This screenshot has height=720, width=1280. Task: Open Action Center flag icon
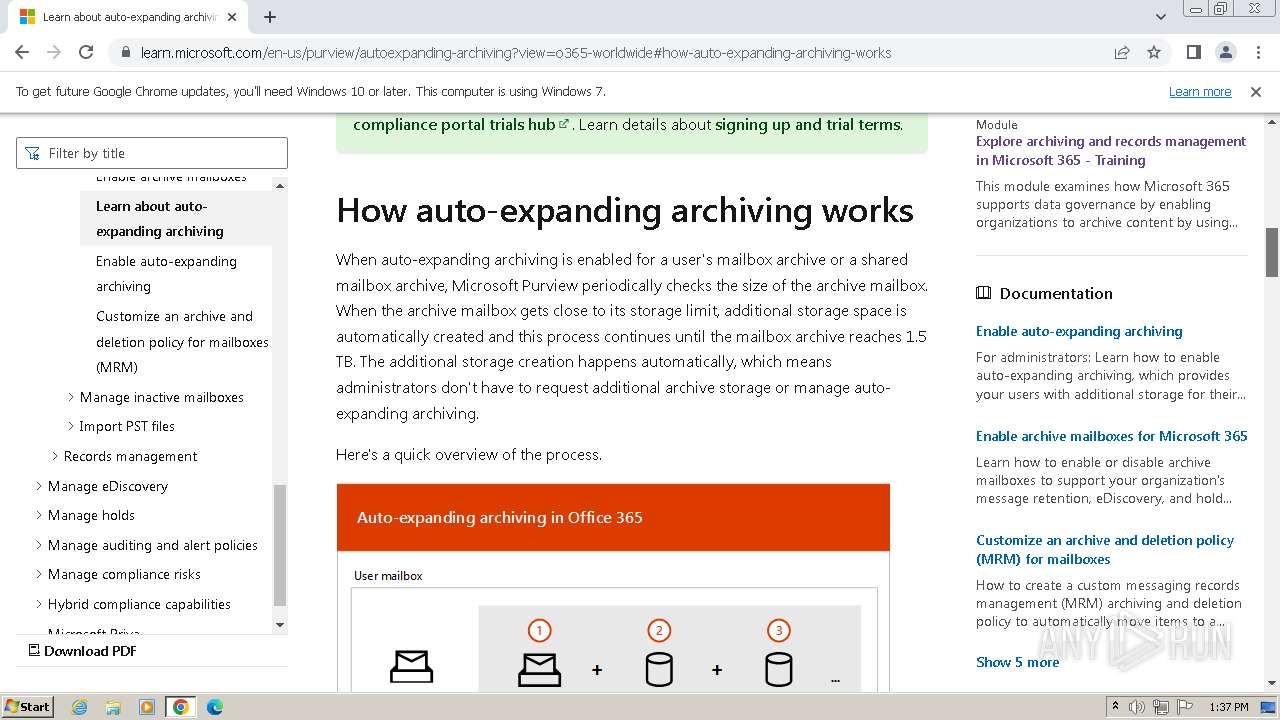click(x=1185, y=707)
